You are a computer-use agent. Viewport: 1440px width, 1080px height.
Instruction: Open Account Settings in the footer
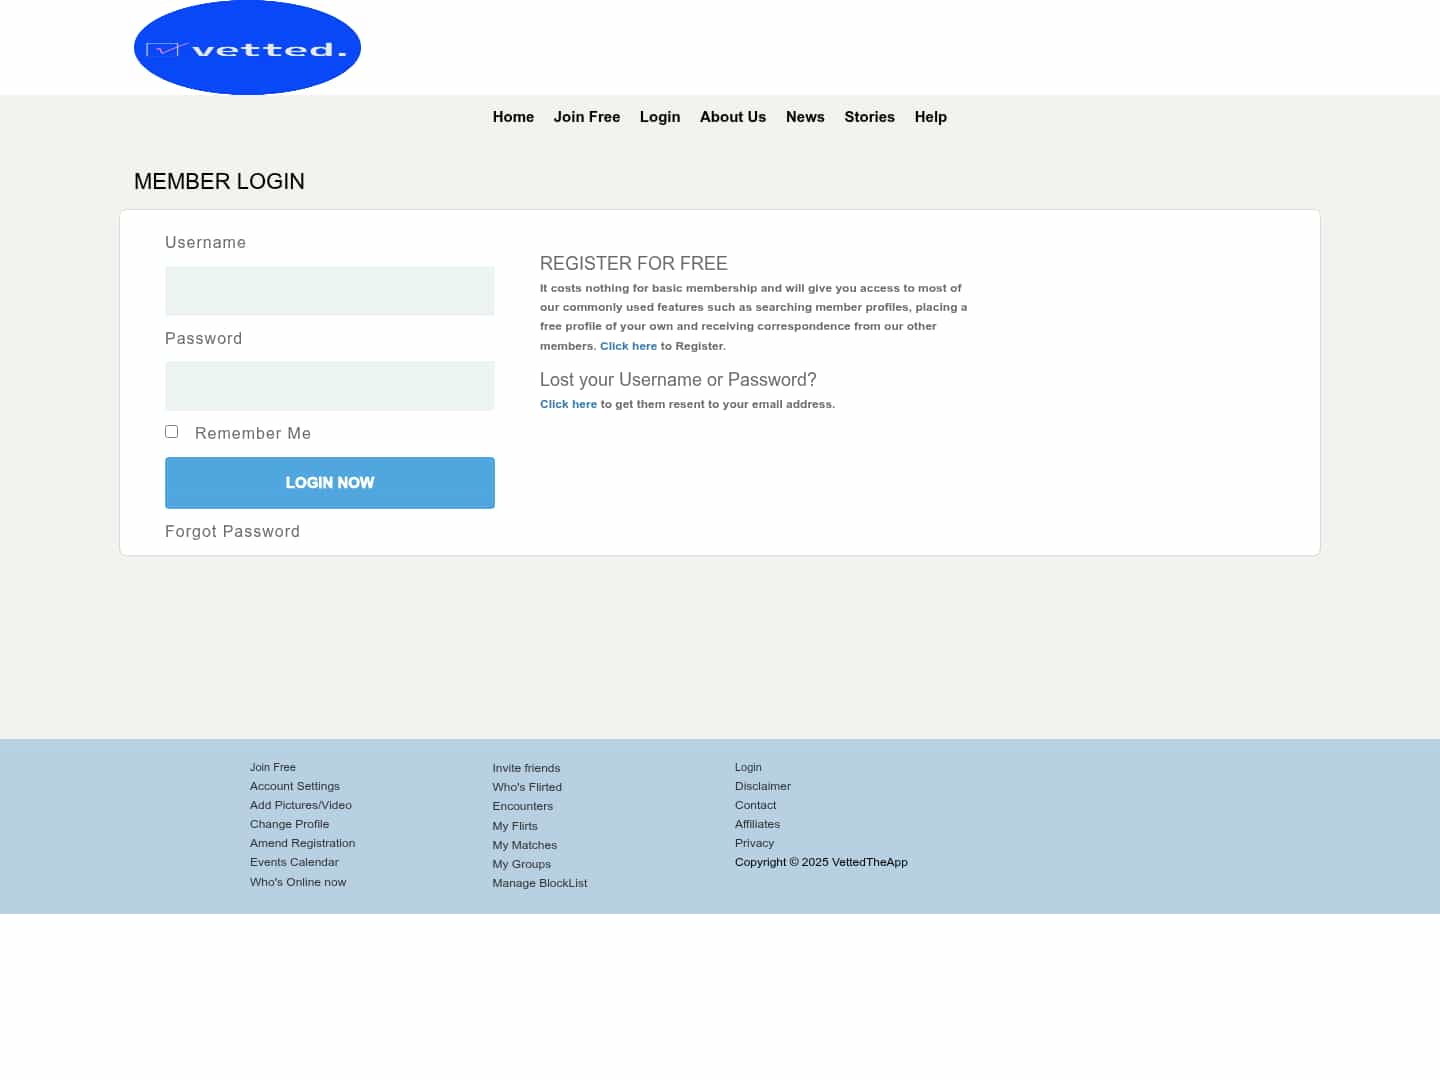(x=294, y=786)
